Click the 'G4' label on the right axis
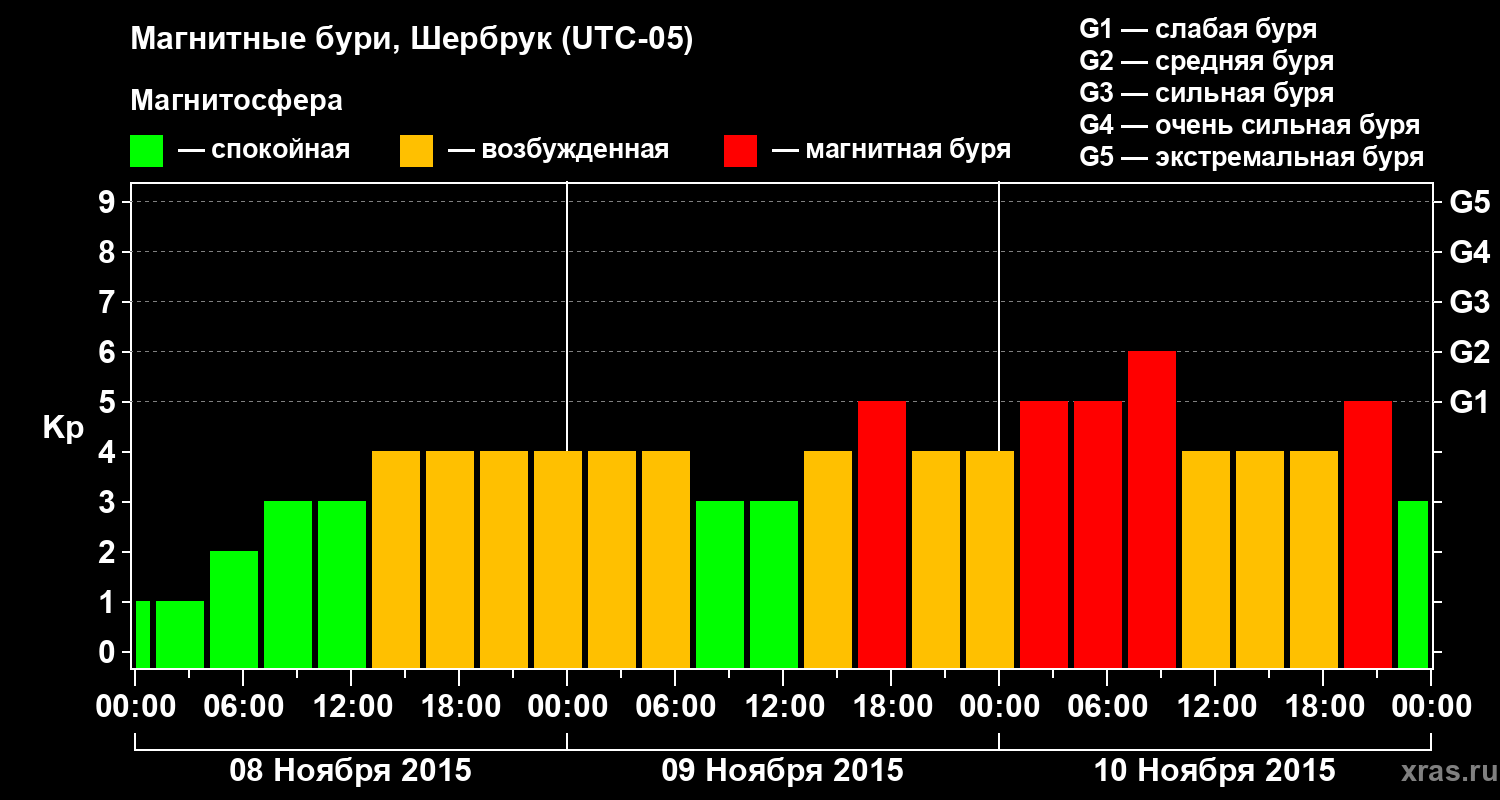This screenshot has width=1500, height=800. pos(1469,252)
